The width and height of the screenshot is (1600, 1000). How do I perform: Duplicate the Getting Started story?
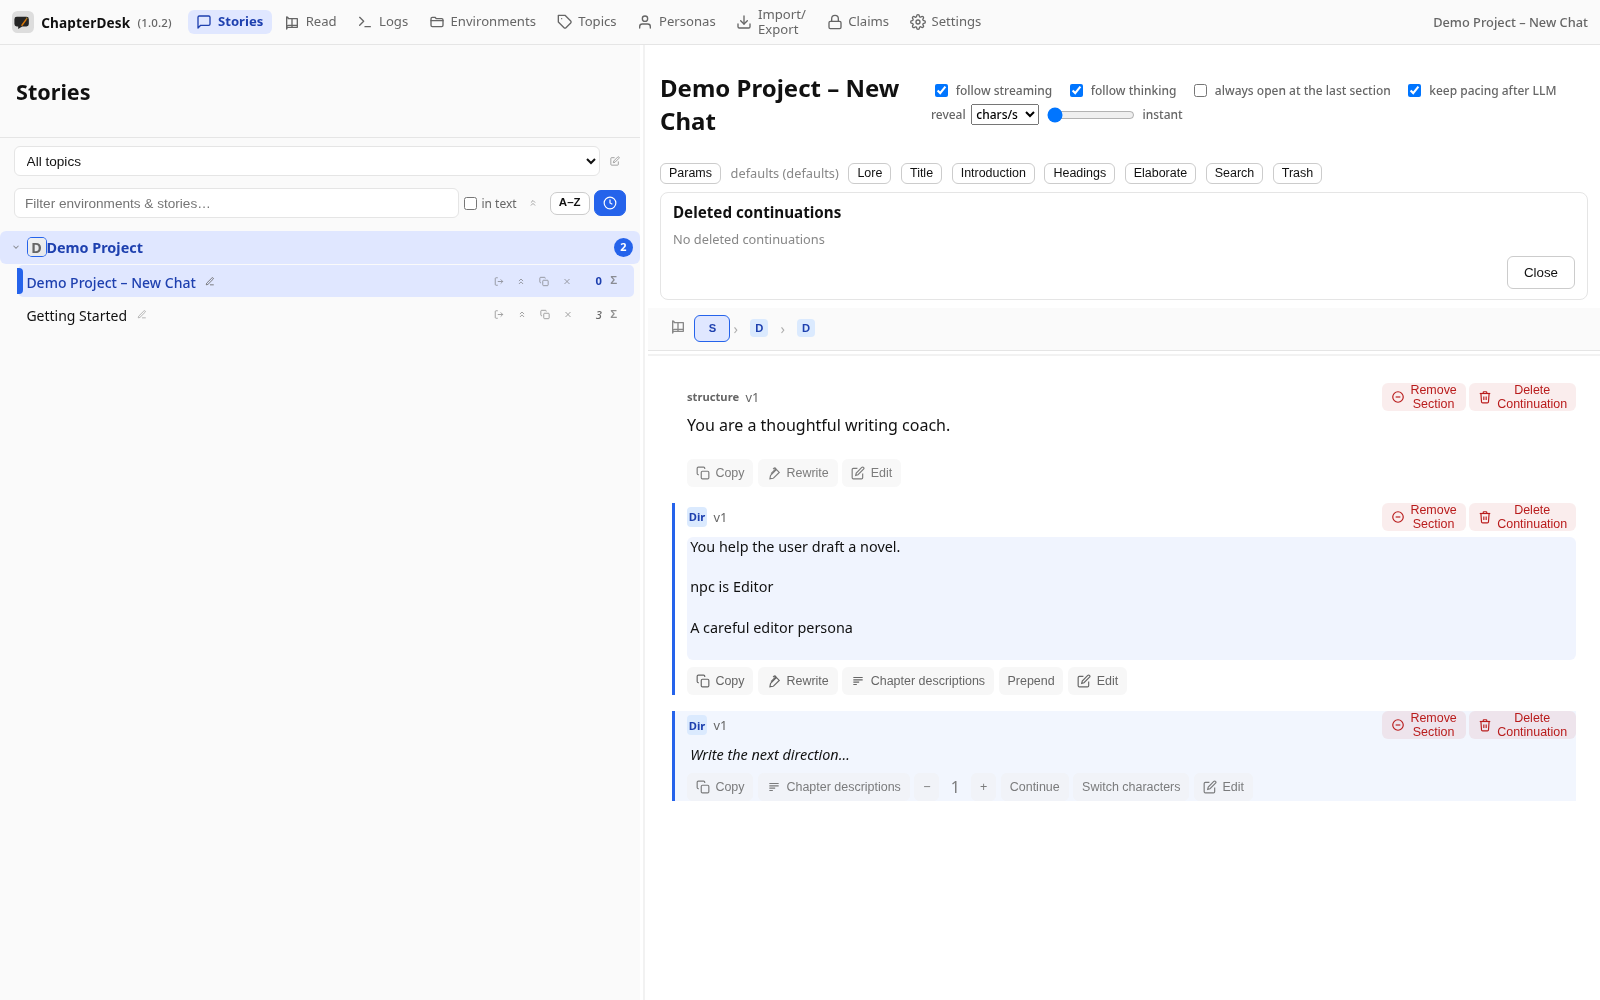pos(545,315)
